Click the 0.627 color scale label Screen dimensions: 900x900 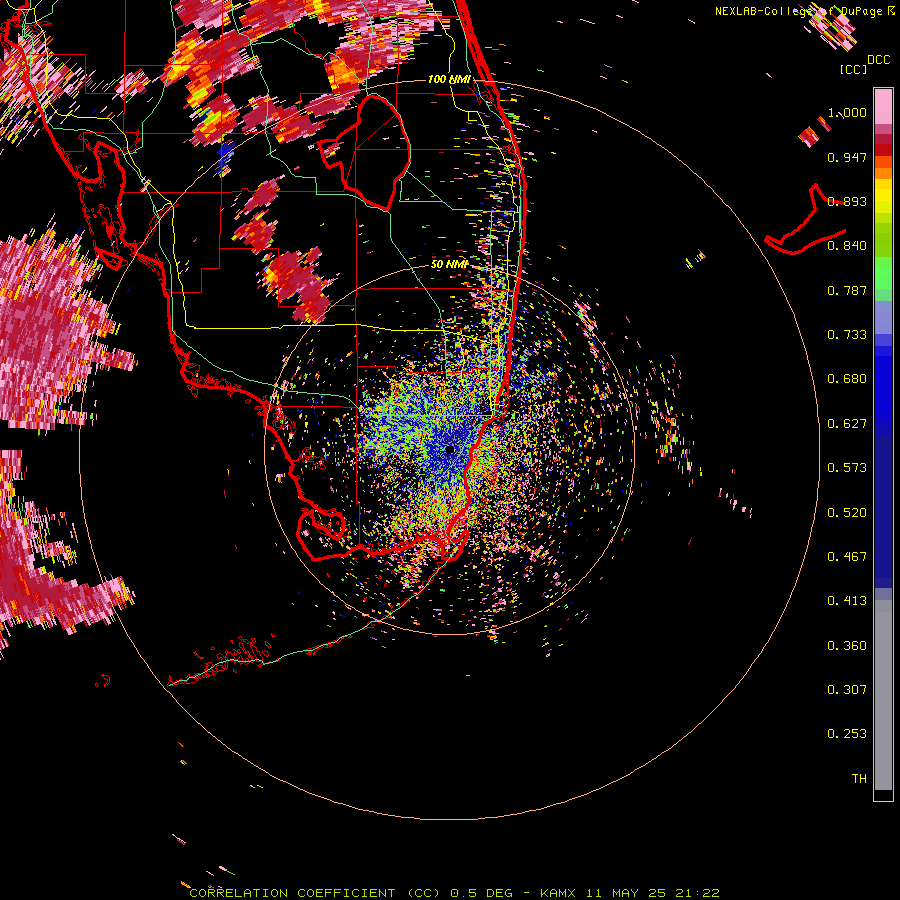pos(847,424)
